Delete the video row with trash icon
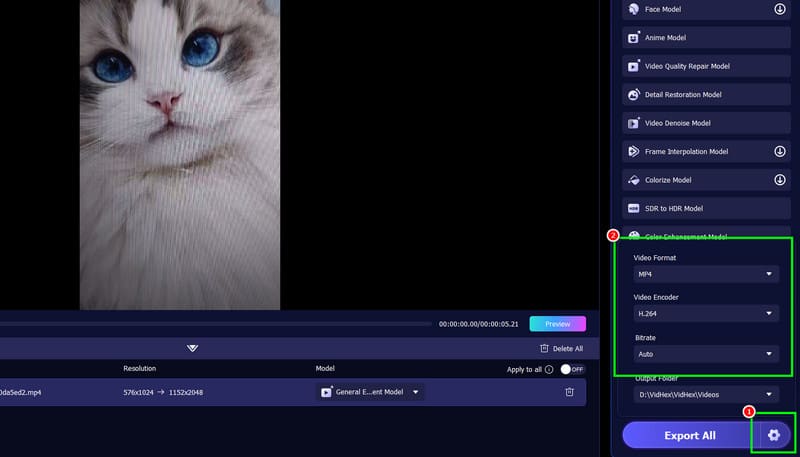 coord(569,392)
